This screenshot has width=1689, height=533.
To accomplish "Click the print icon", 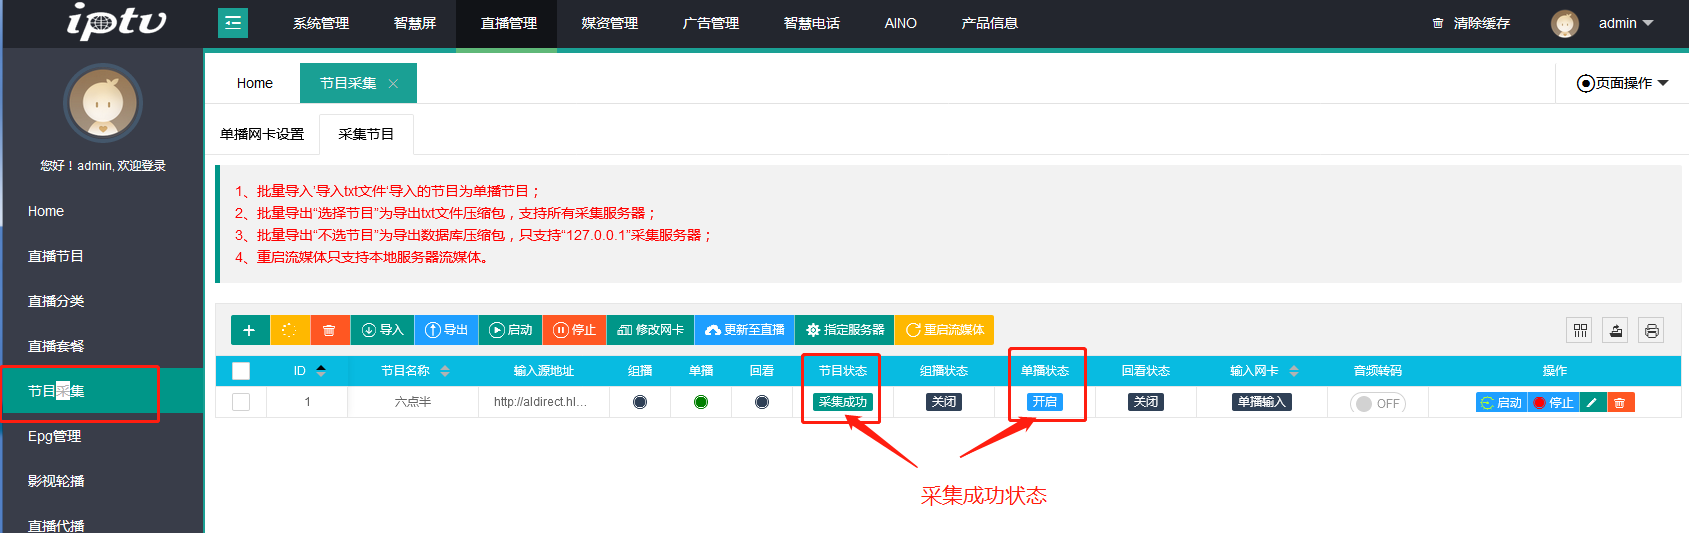I will (x=1651, y=330).
